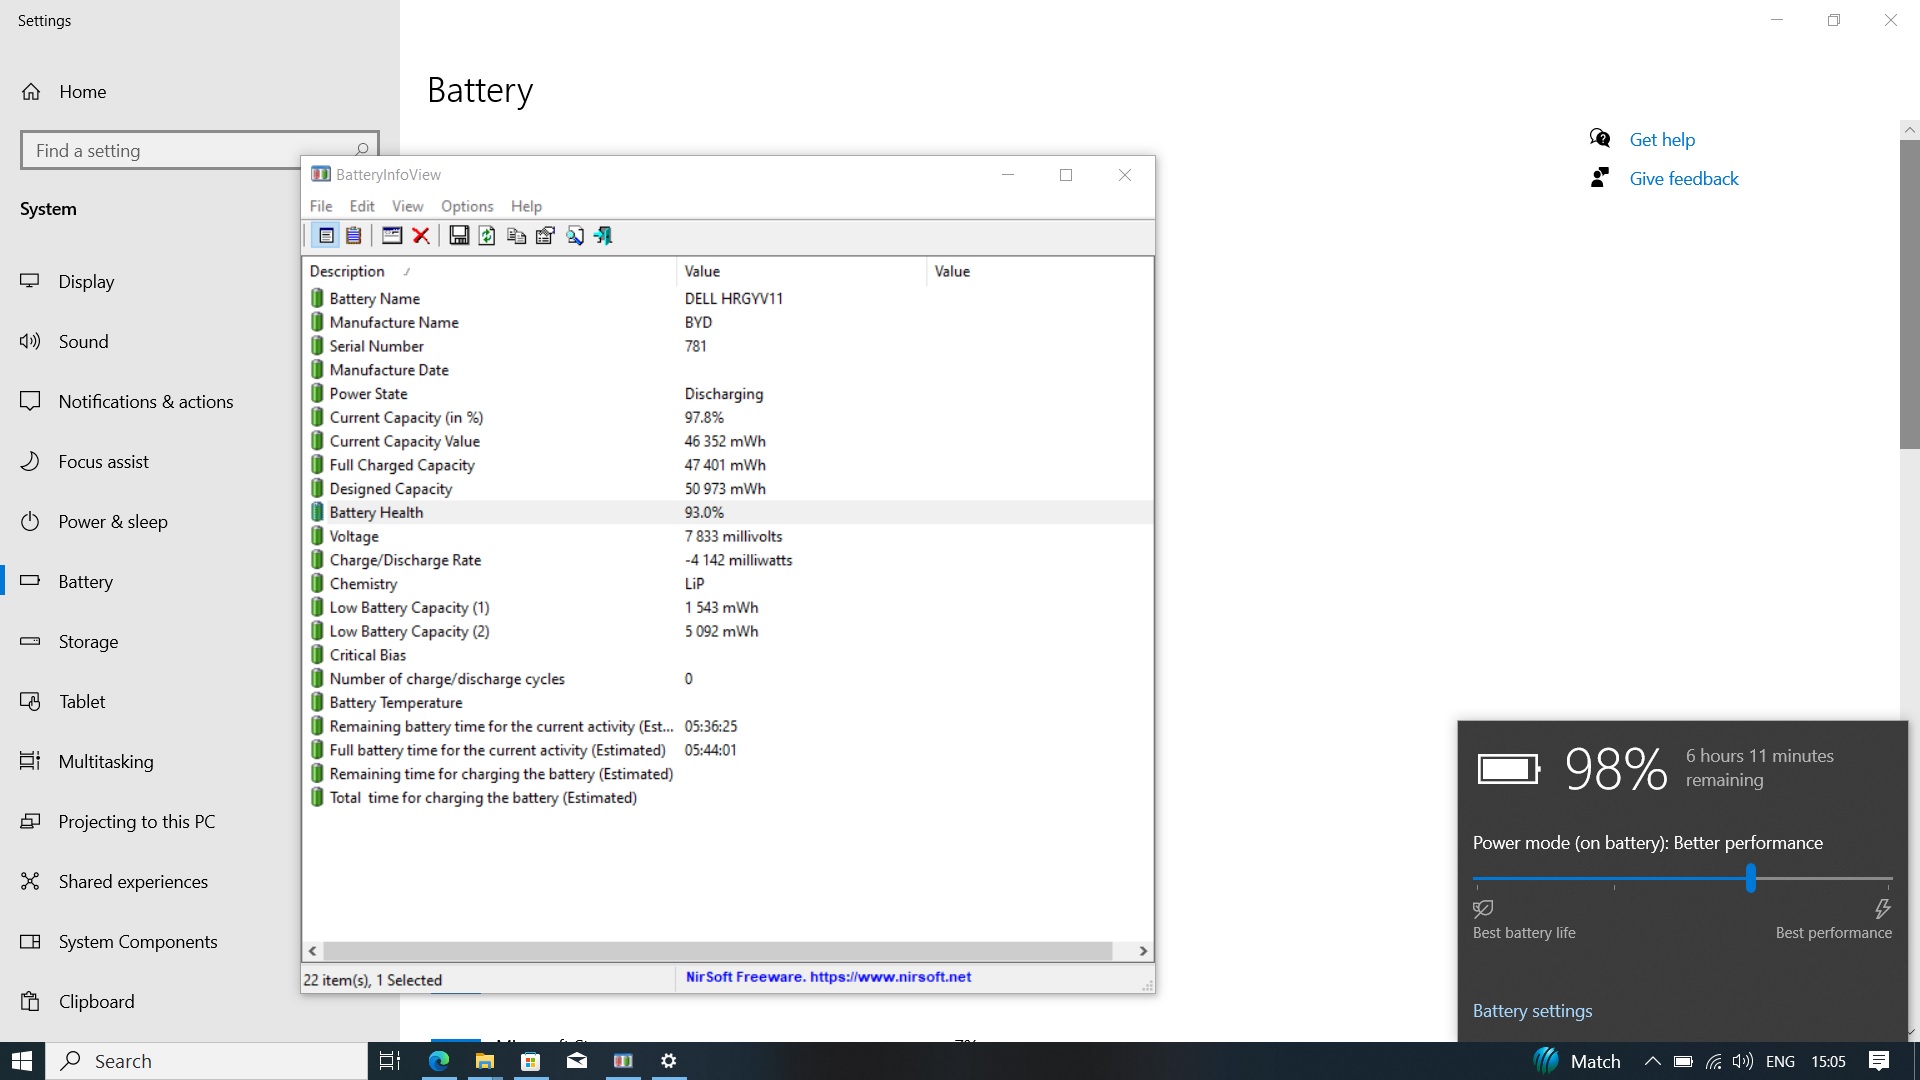1920x1080 pixels.
Task: Select the Charge/Discharge Rate row
Action: (728, 560)
